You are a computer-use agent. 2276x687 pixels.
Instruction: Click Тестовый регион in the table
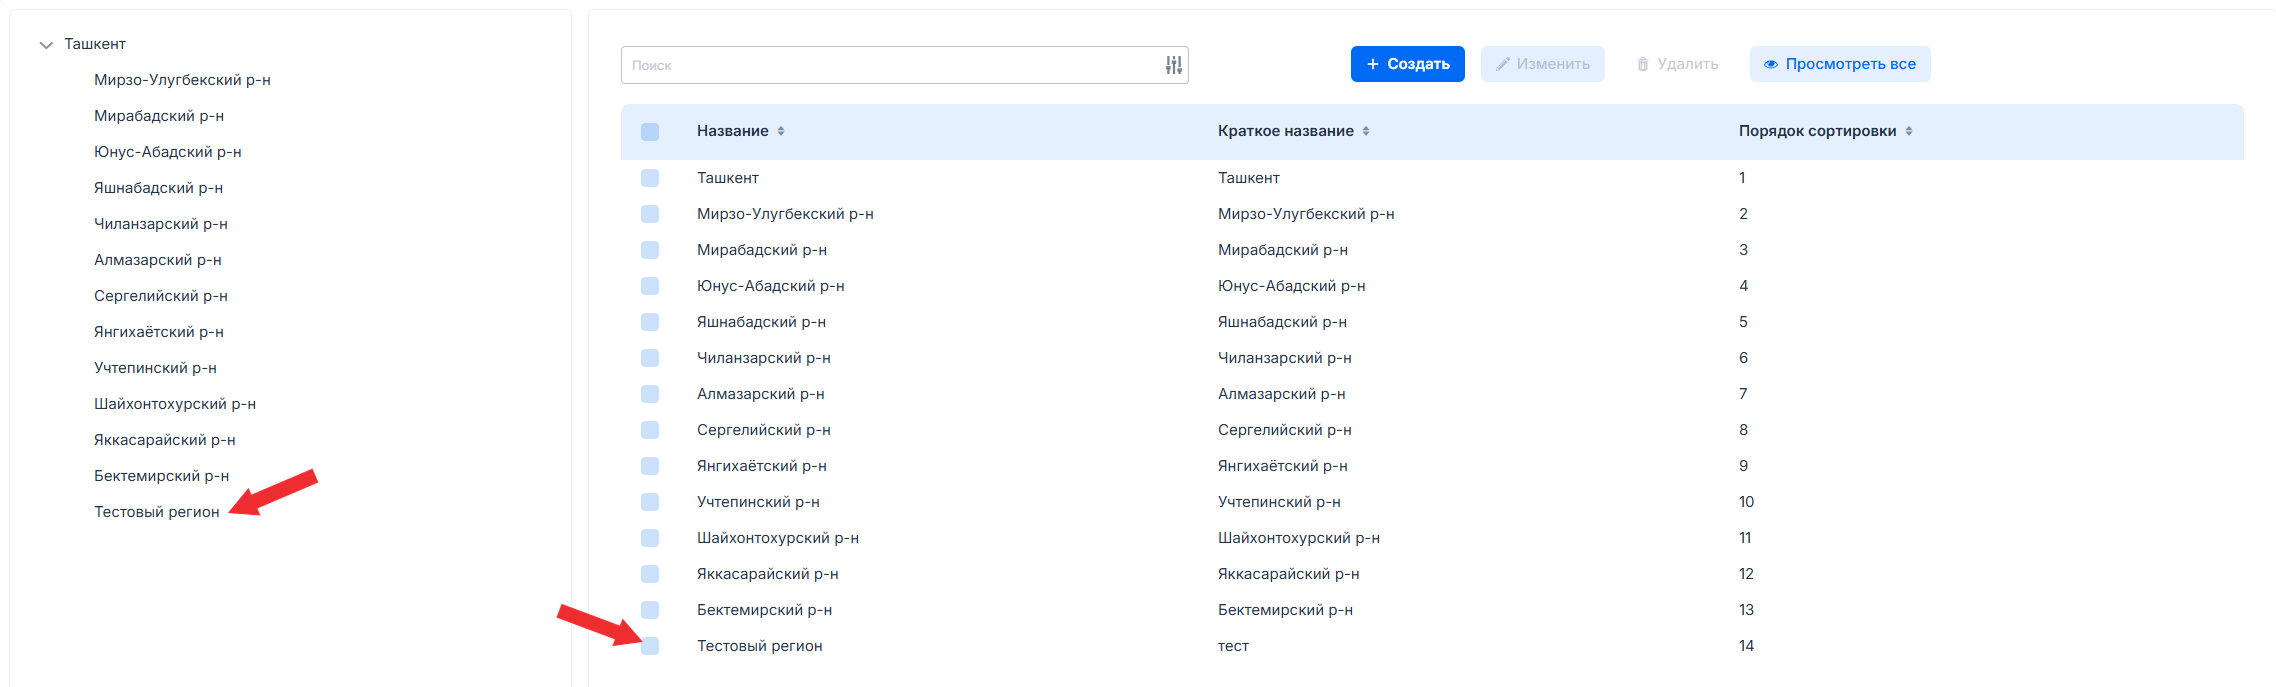click(760, 646)
